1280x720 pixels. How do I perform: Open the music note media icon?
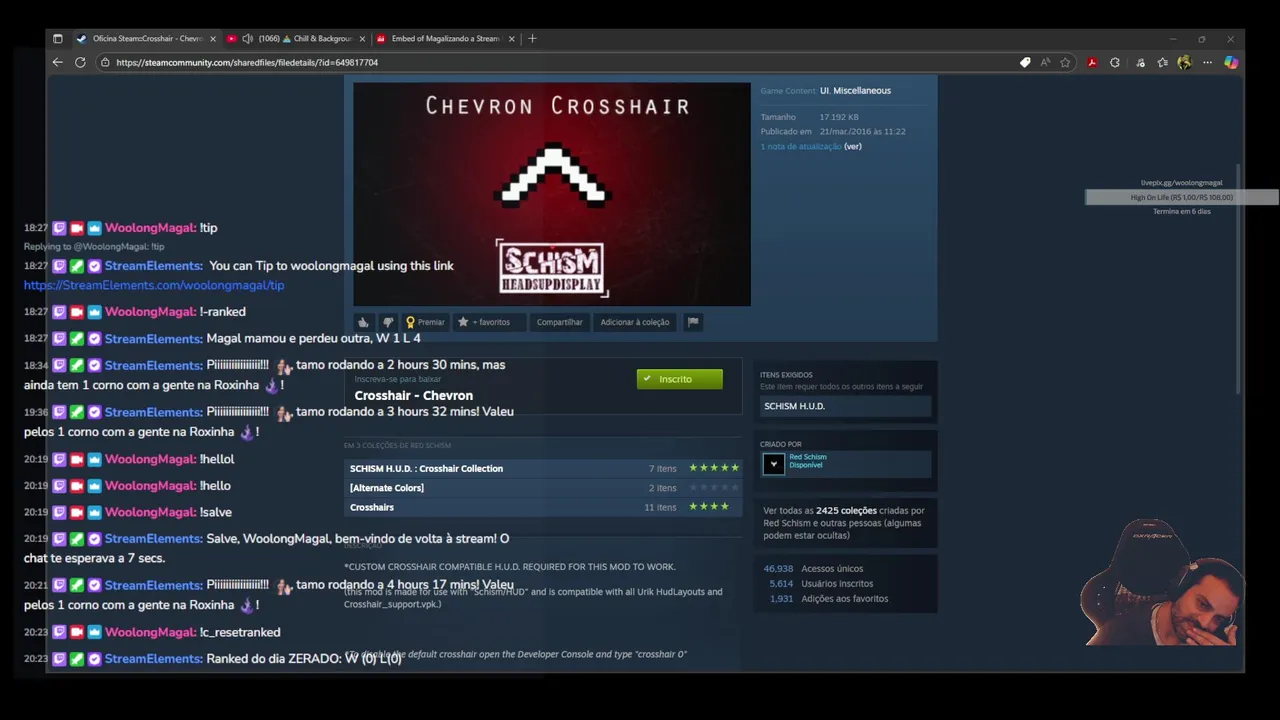(x=1140, y=62)
